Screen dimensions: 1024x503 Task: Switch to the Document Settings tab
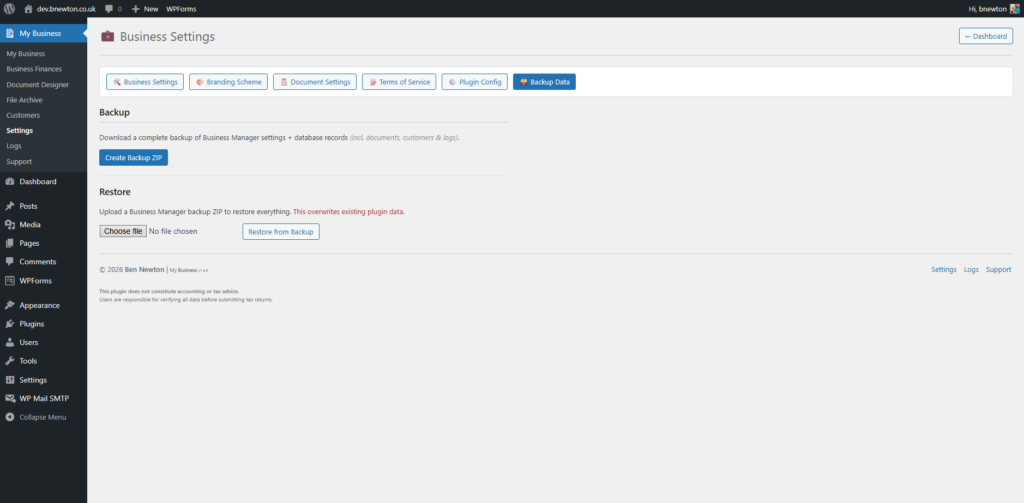[x=315, y=82]
